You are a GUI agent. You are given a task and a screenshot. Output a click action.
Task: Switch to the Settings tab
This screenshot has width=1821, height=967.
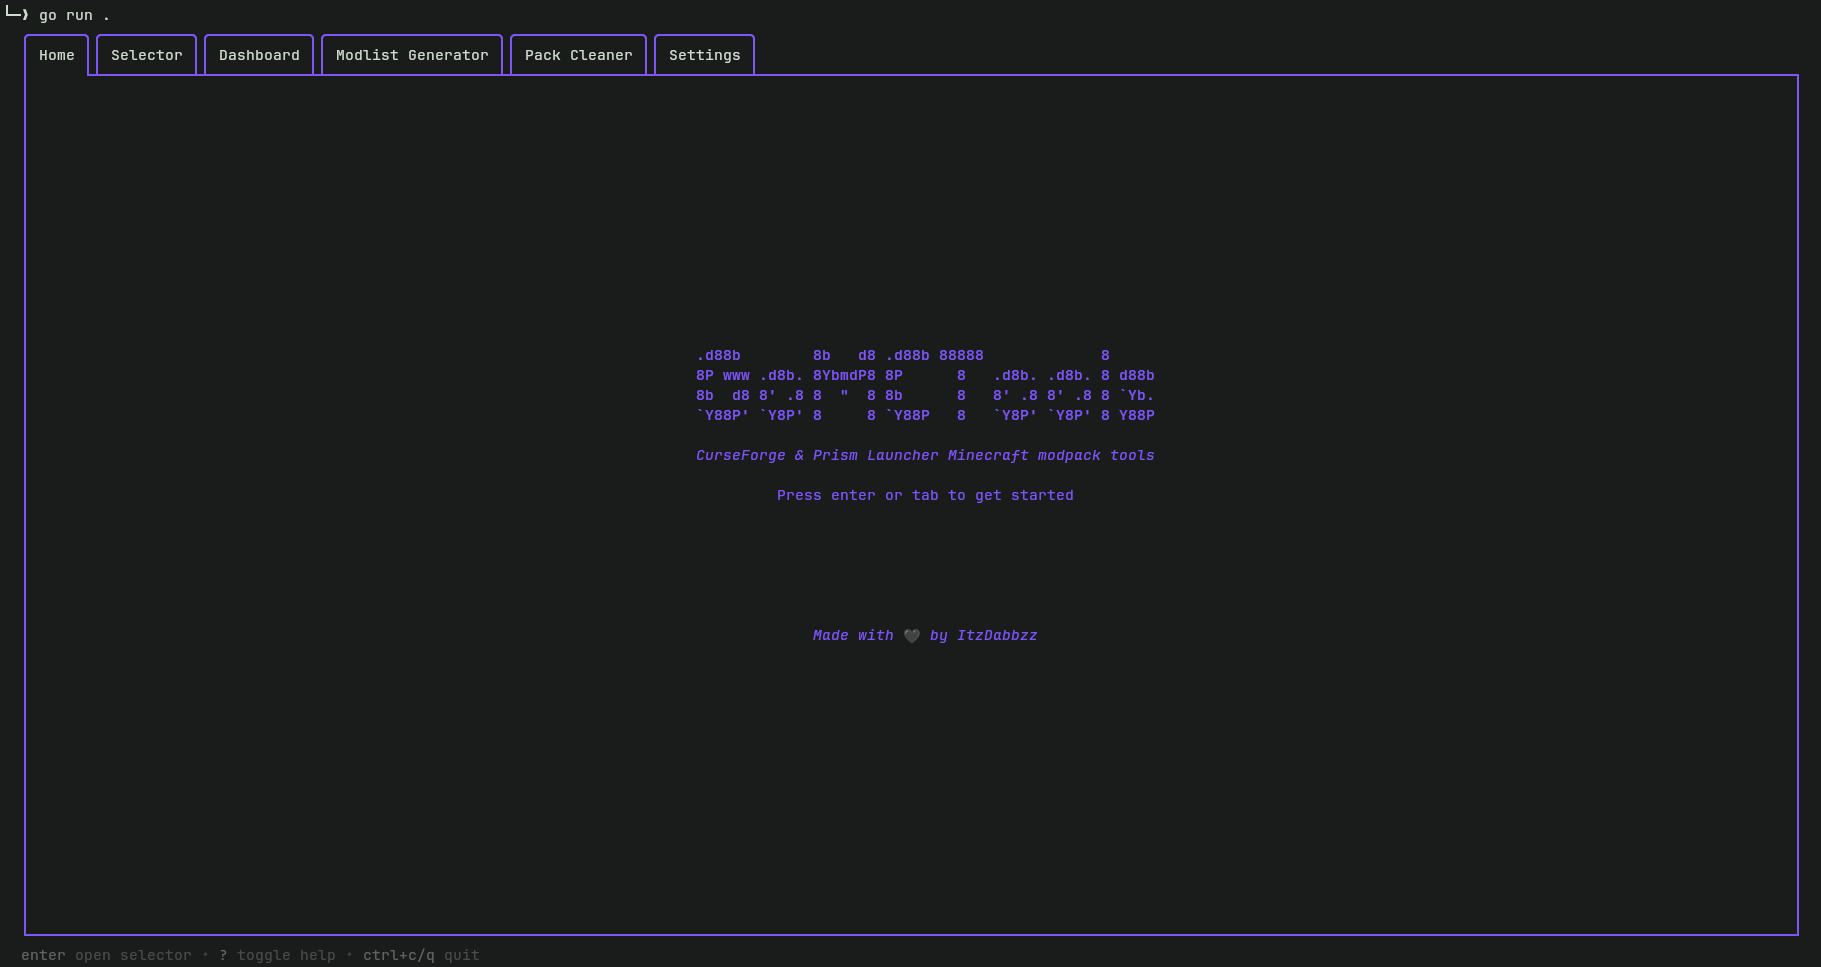coord(705,55)
